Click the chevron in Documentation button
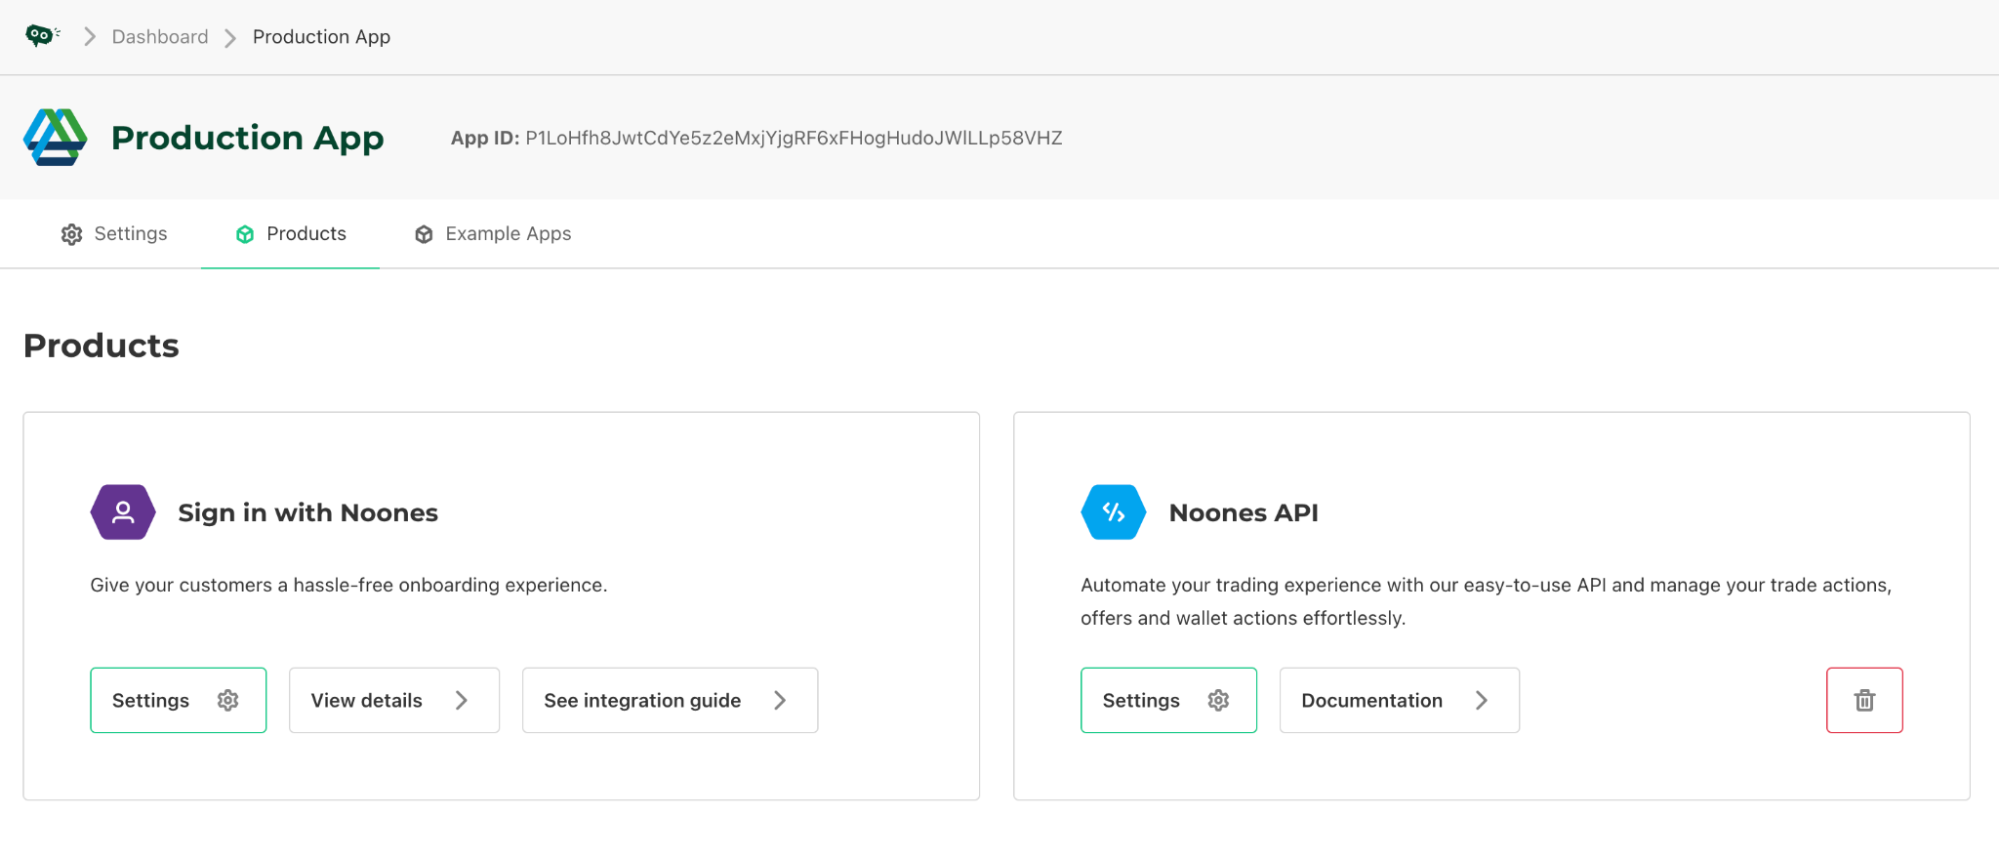 click(x=1482, y=700)
